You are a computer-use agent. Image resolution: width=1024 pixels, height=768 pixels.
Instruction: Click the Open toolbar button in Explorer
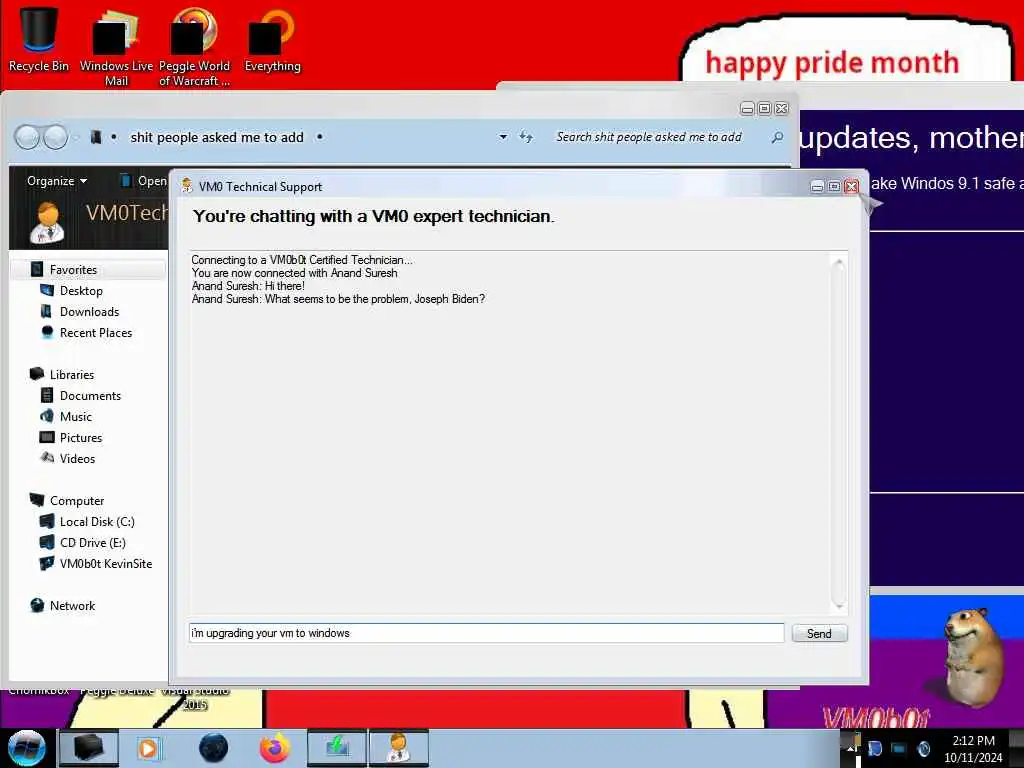(x=145, y=181)
